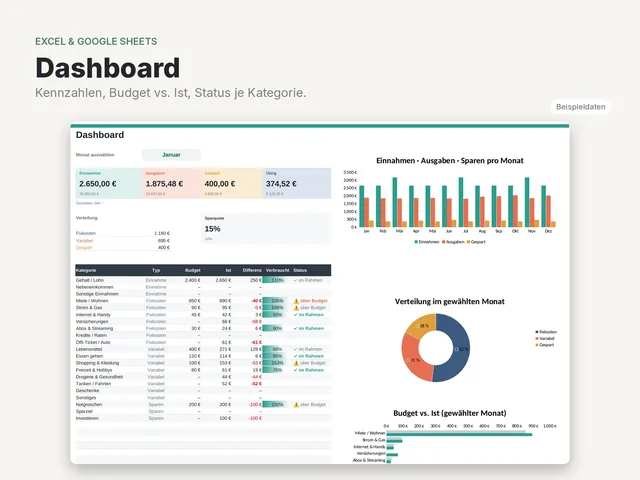The image size is (640, 480).
Task: Click the 'Investieren' category cell
Action: pos(87,418)
